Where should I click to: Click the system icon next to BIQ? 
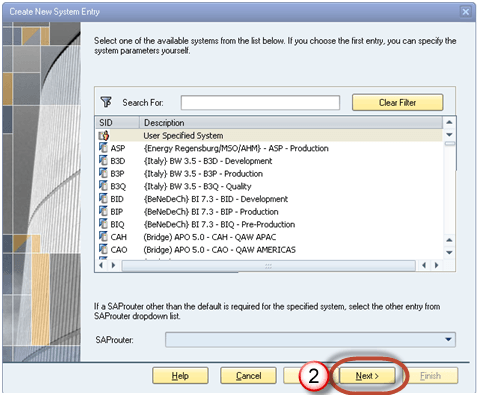103,224
